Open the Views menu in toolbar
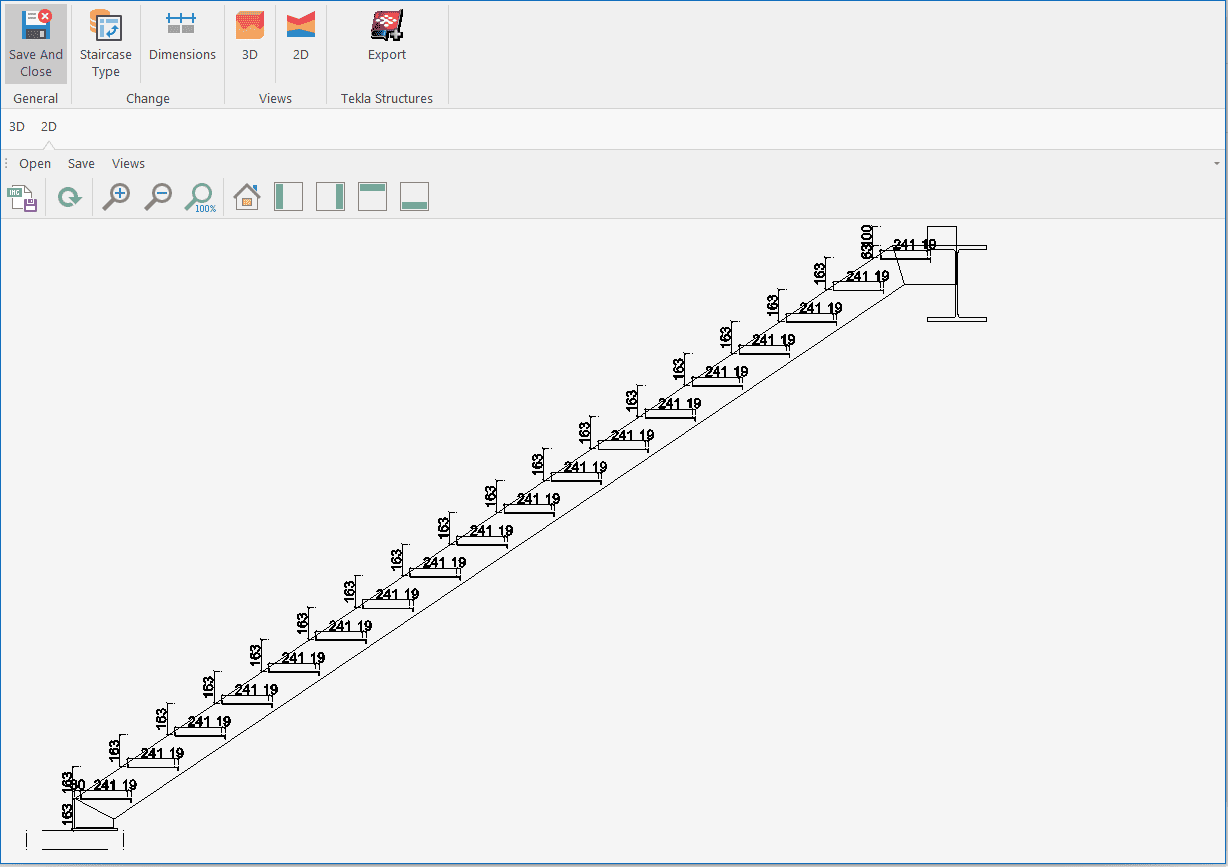Image resolution: width=1228 pixels, height=867 pixels. [128, 164]
